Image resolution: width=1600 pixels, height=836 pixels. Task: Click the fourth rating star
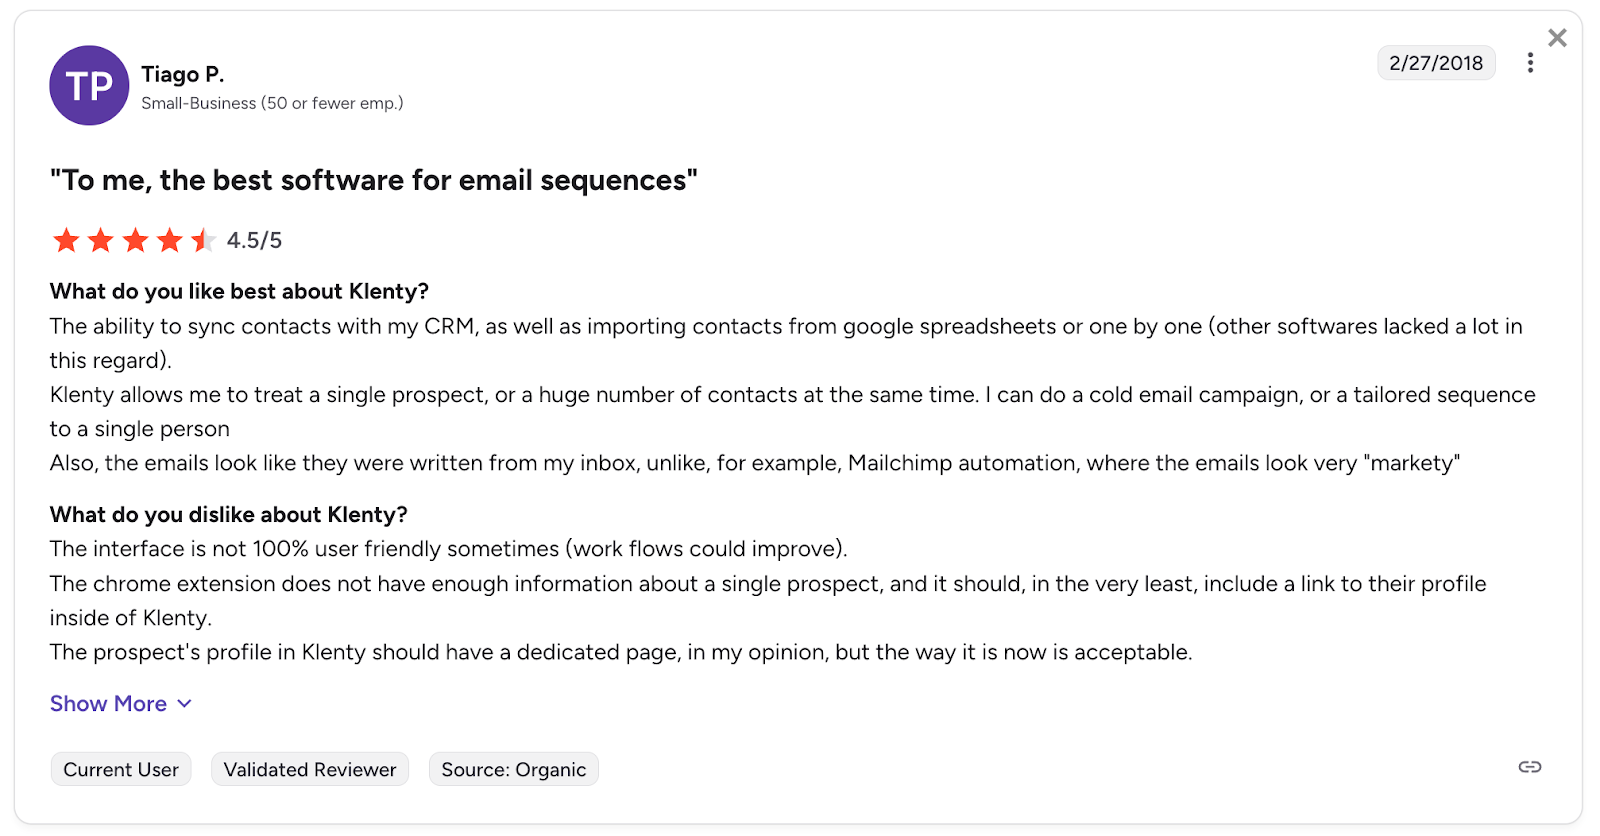(x=169, y=240)
